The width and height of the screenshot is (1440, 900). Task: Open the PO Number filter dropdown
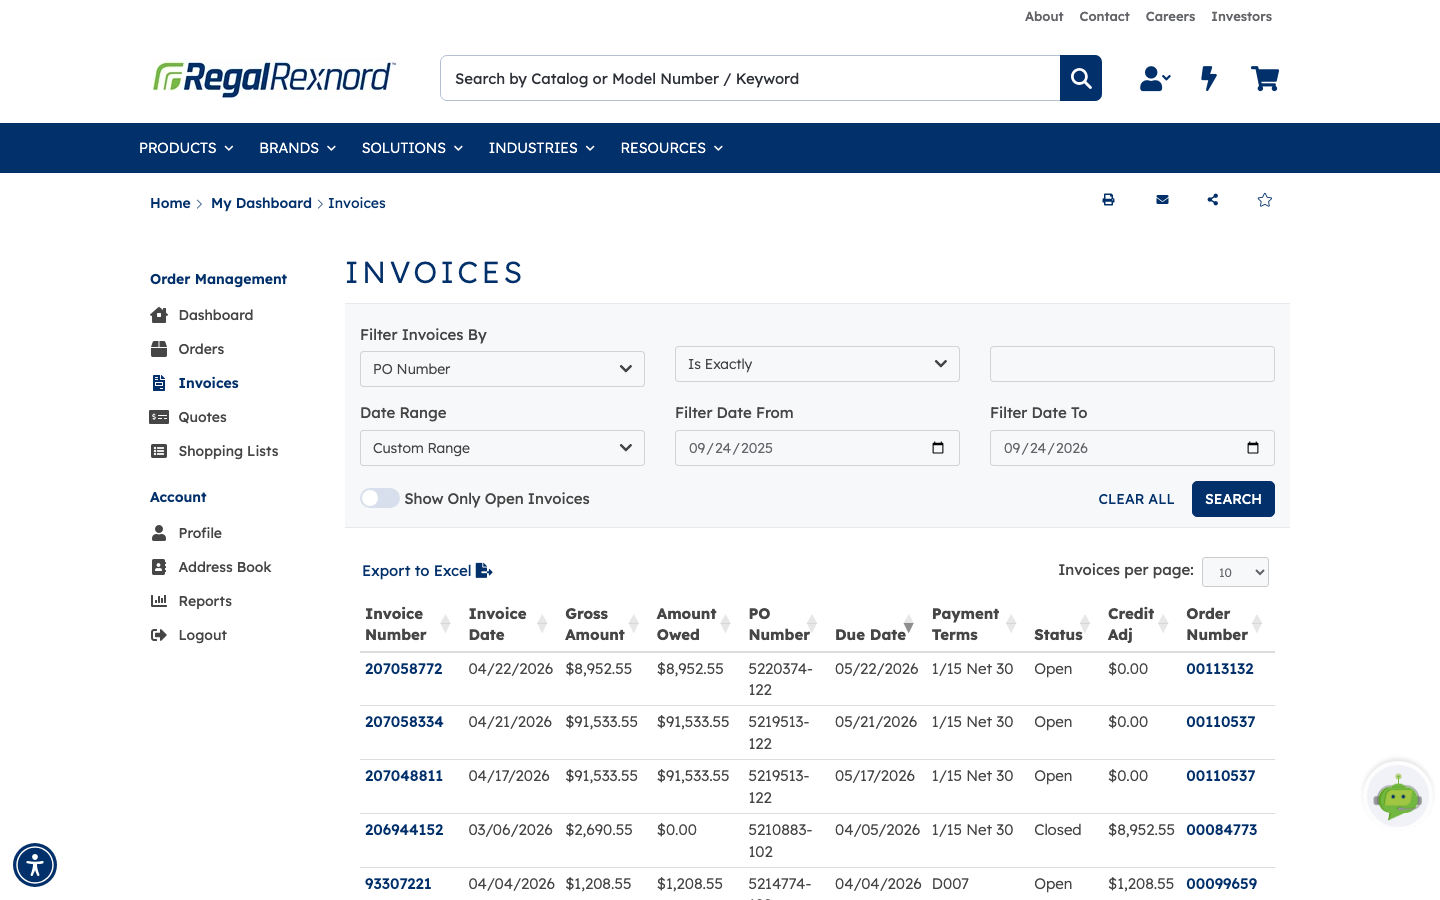point(502,369)
